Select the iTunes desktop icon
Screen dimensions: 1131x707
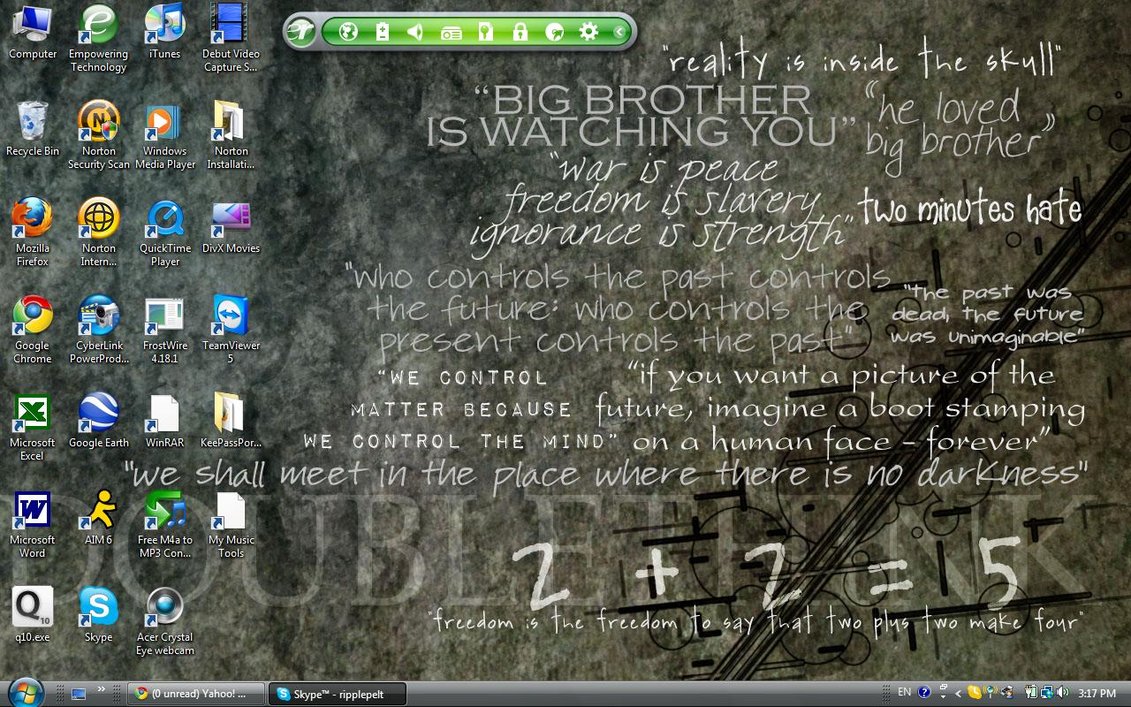click(x=165, y=25)
